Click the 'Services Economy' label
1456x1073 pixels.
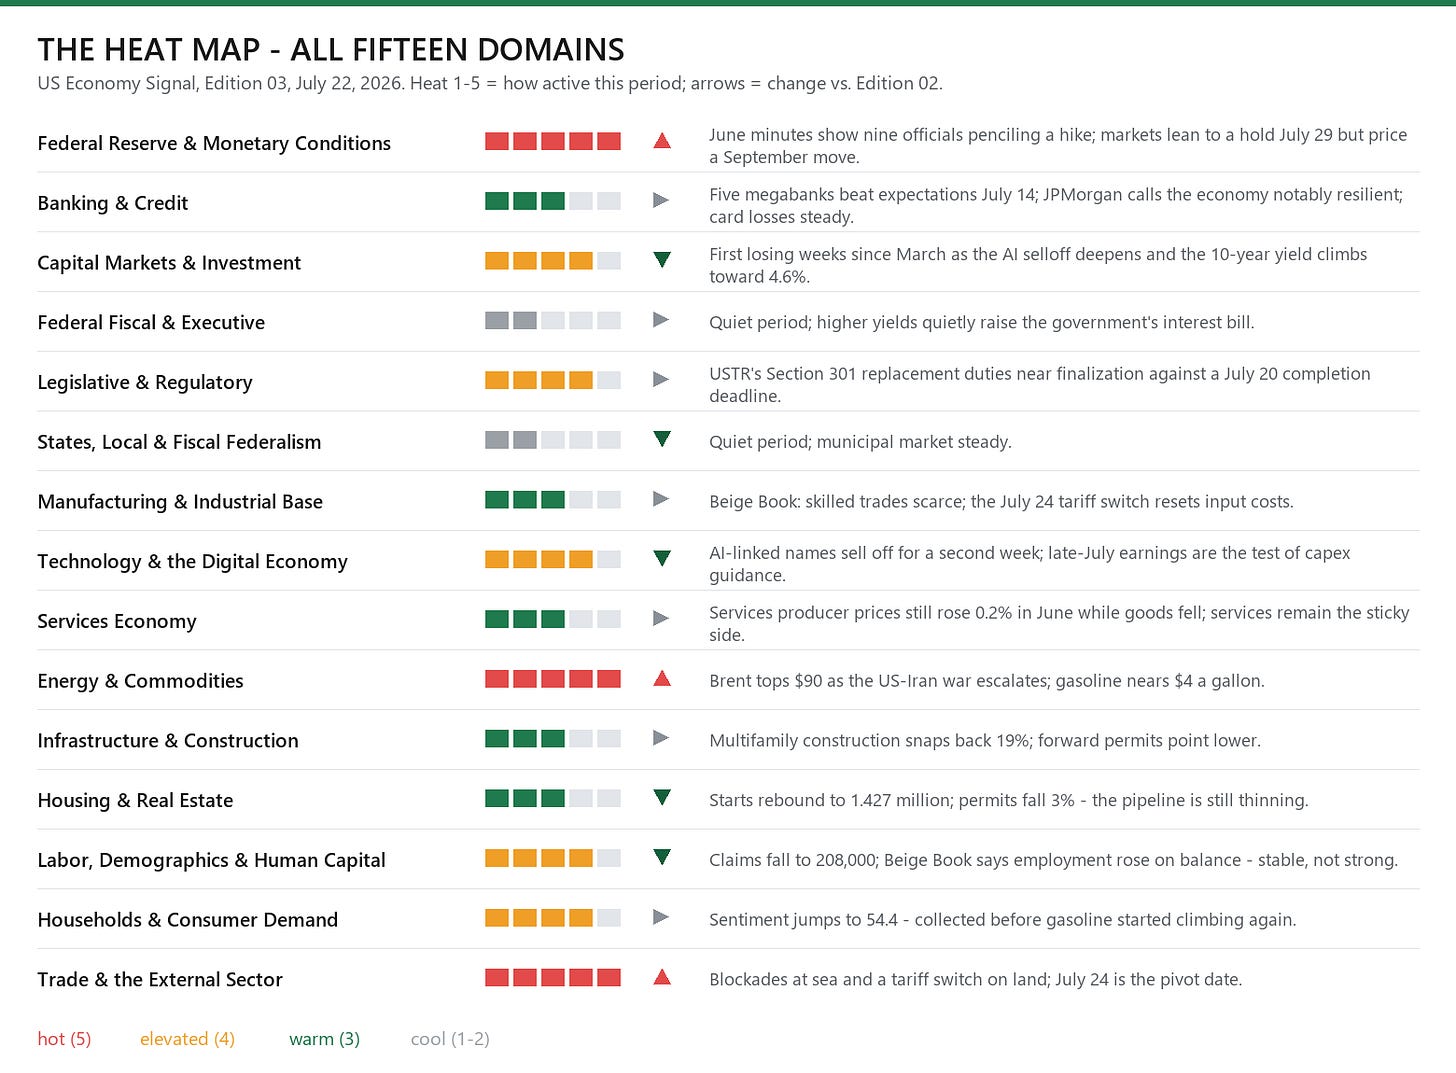point(117,621)
